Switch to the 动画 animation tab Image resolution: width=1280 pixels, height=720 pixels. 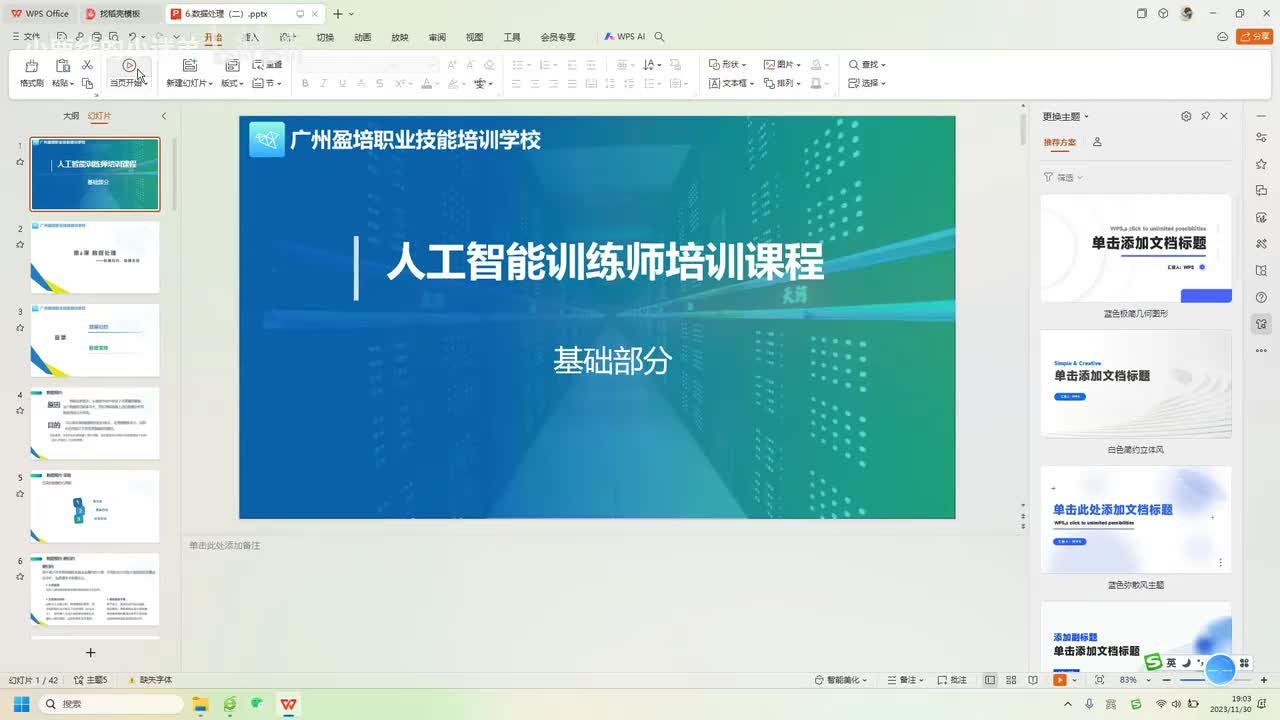tap(362, 37)
